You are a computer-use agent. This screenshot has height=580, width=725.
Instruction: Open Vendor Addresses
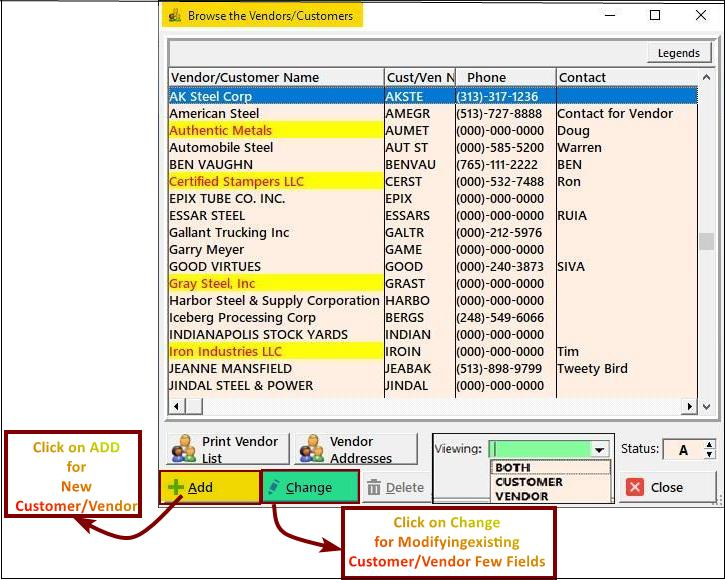[x=356, y=449]
